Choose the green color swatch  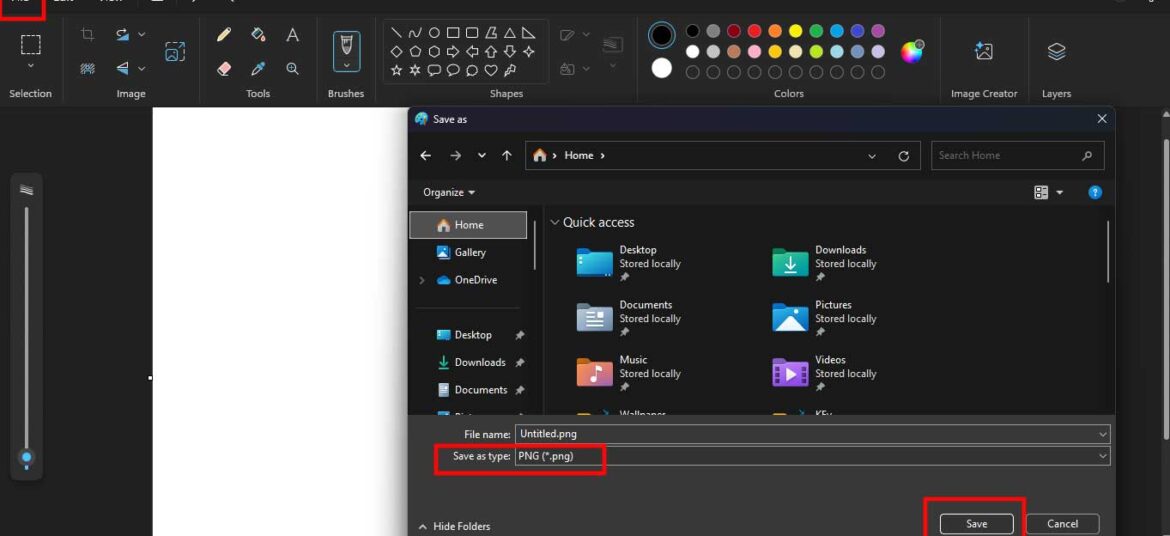pyautogui.click(x=816, y=31)
